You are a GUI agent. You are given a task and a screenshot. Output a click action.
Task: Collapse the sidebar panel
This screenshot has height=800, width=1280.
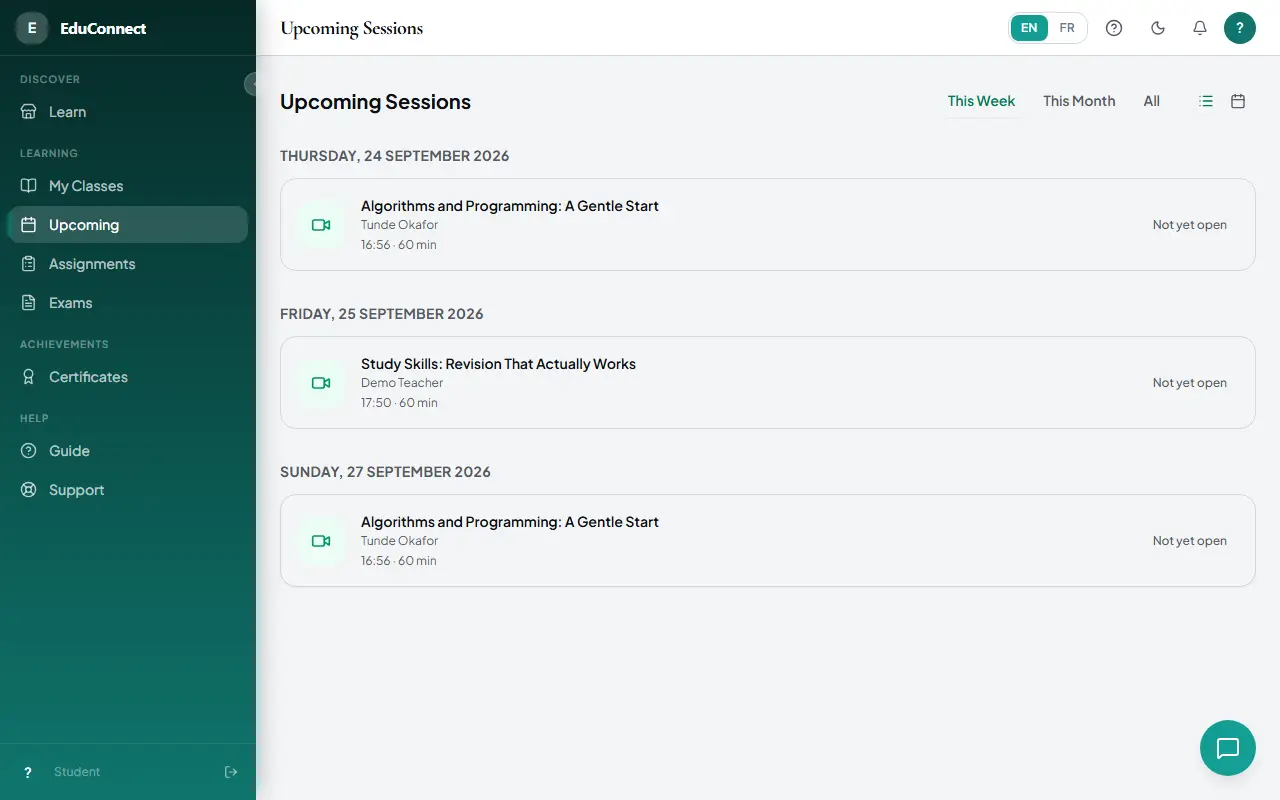[x=253, y=84]
